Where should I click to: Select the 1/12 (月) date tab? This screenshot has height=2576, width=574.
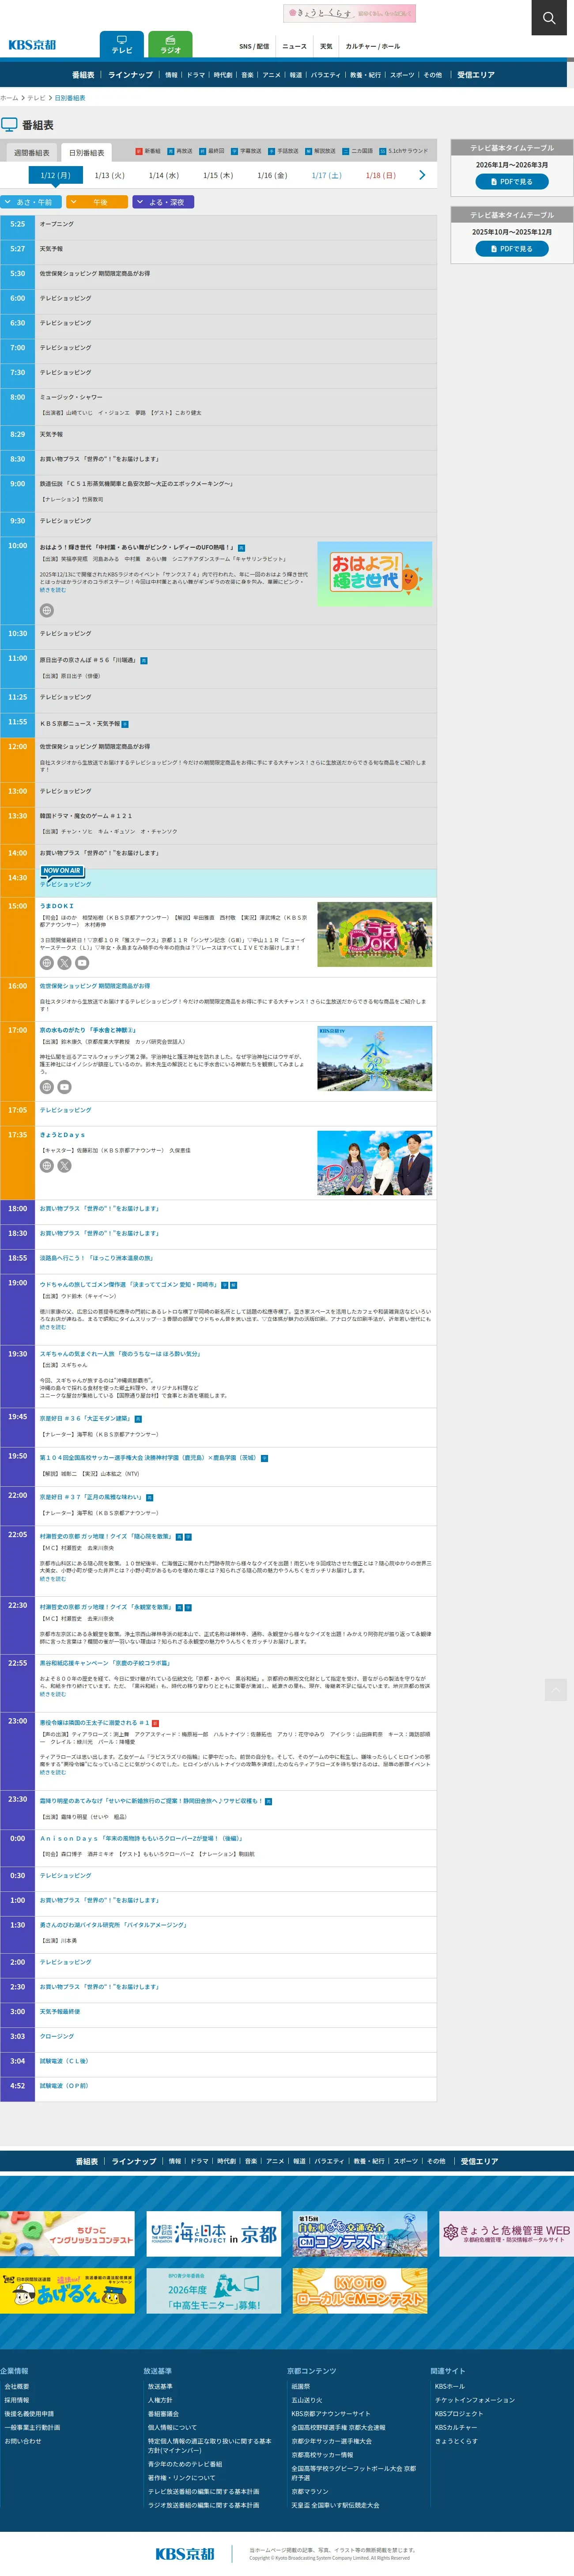[x=55, y=175]
